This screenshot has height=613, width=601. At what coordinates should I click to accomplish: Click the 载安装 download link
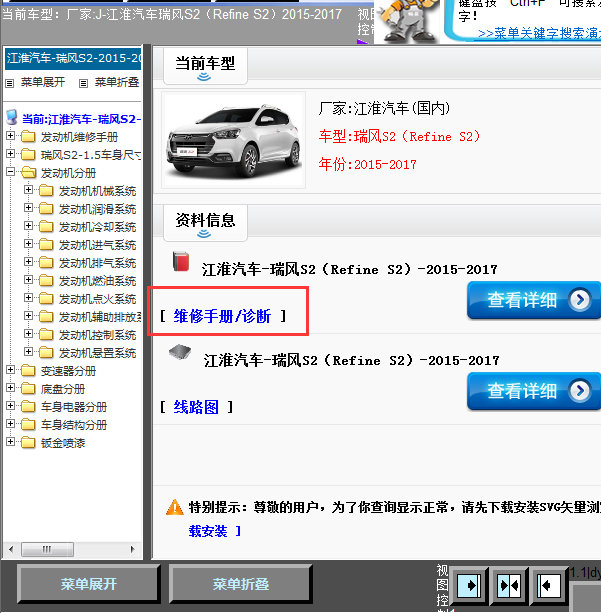tap(208, 531)
